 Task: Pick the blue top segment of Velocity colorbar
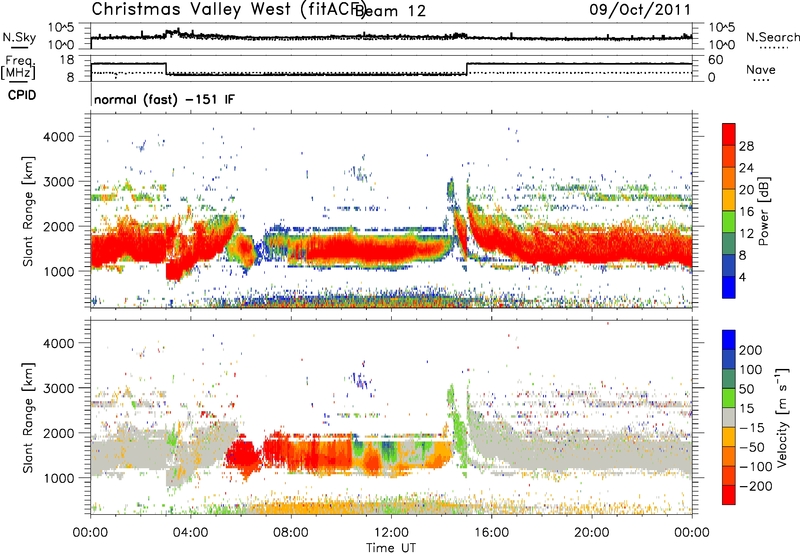pyautogui.click(x=729, y=340)
